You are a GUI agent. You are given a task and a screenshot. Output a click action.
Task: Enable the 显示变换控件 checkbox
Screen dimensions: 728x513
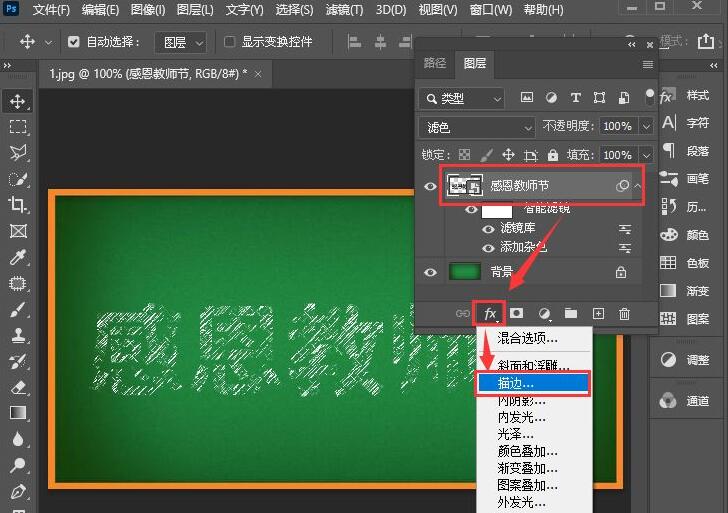point(229,42)
